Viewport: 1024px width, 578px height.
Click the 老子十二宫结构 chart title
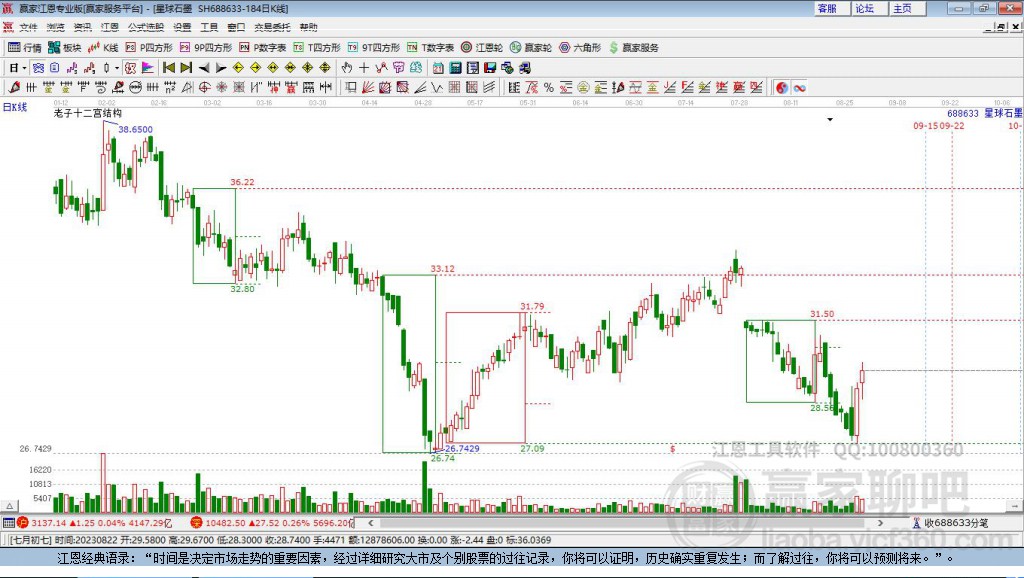coord(88,114)
